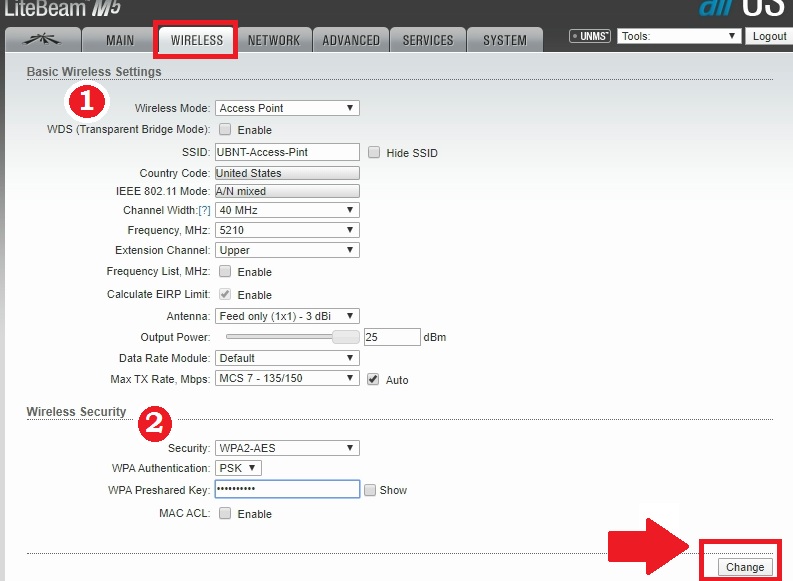Uncheck the Max TX Rate Auto checkbox
Image resolution: width=793 pixels, height=581 pixels.
373,379
